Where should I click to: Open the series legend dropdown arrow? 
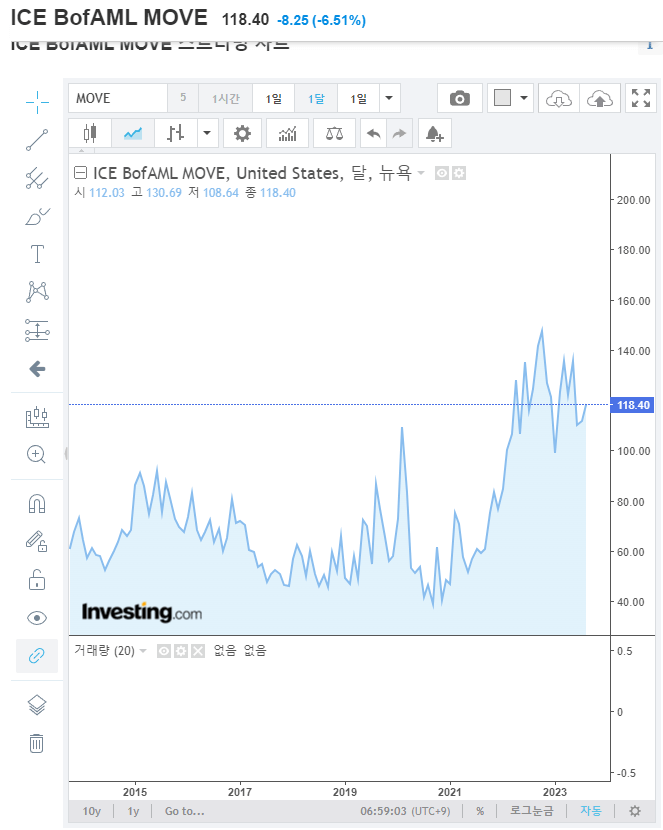[421, 173]
